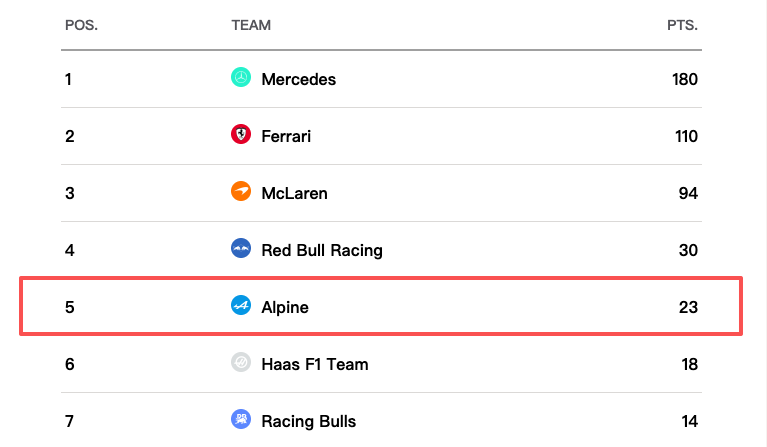Click the Mercedes team logo icon

click(241, 77)
